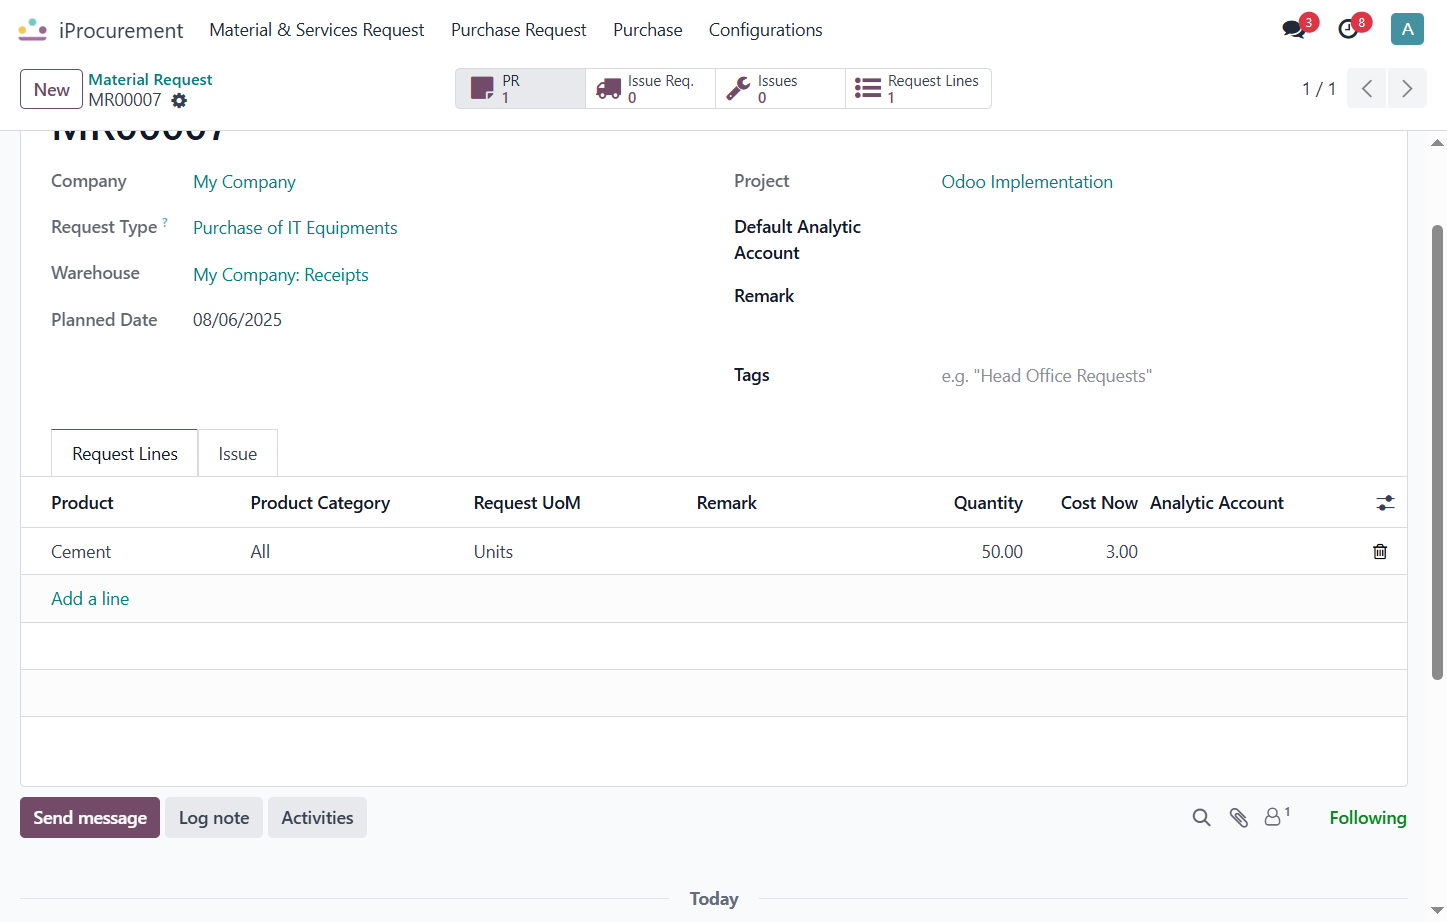Delete the Cement line with trash icon
Screen dimensions: 1447x922
point(1380,551)
